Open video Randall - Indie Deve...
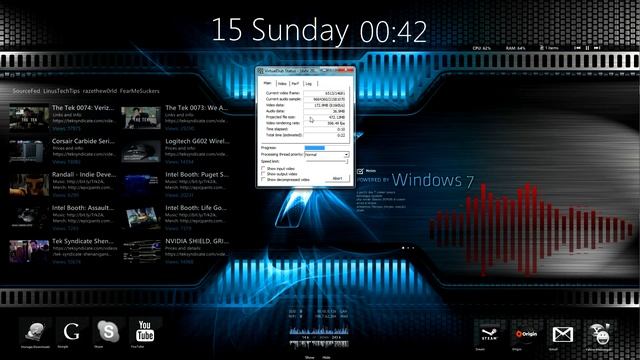The width and height of the screenshot is (640, 360). 84,175
